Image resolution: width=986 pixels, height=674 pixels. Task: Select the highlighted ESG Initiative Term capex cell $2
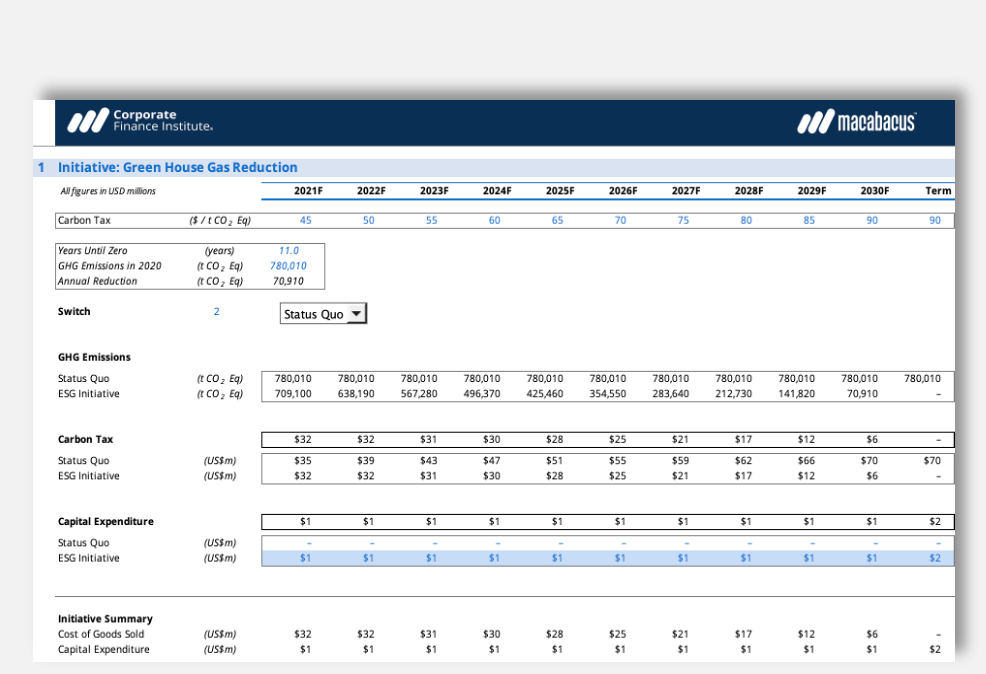click(935, 558)
